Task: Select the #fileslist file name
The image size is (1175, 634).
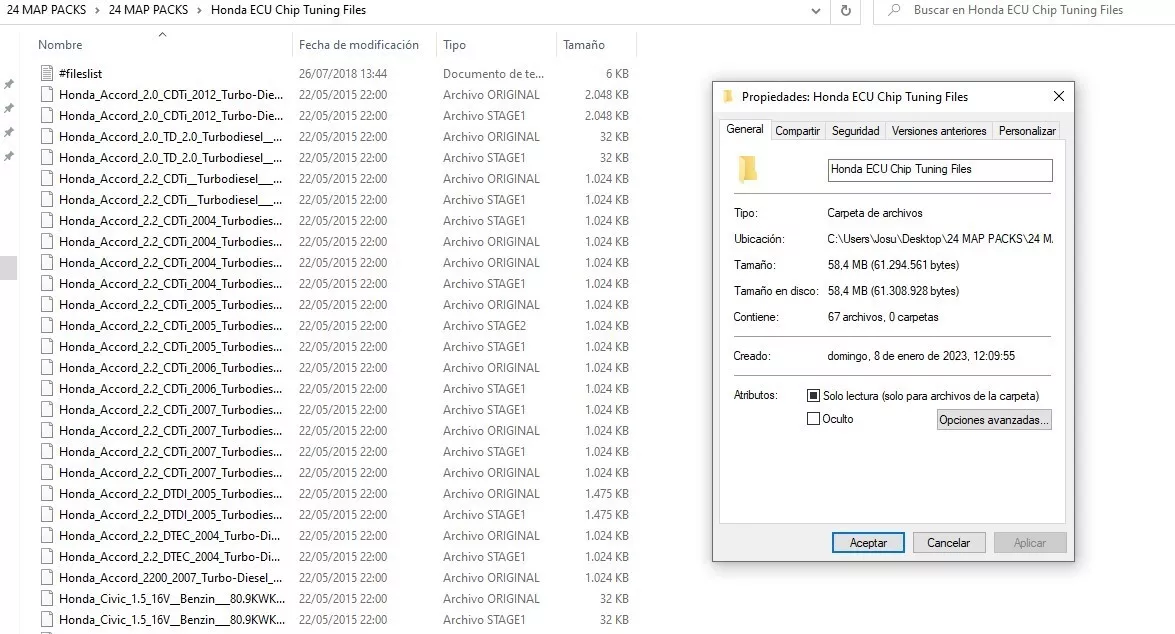Action: (80, 73)
